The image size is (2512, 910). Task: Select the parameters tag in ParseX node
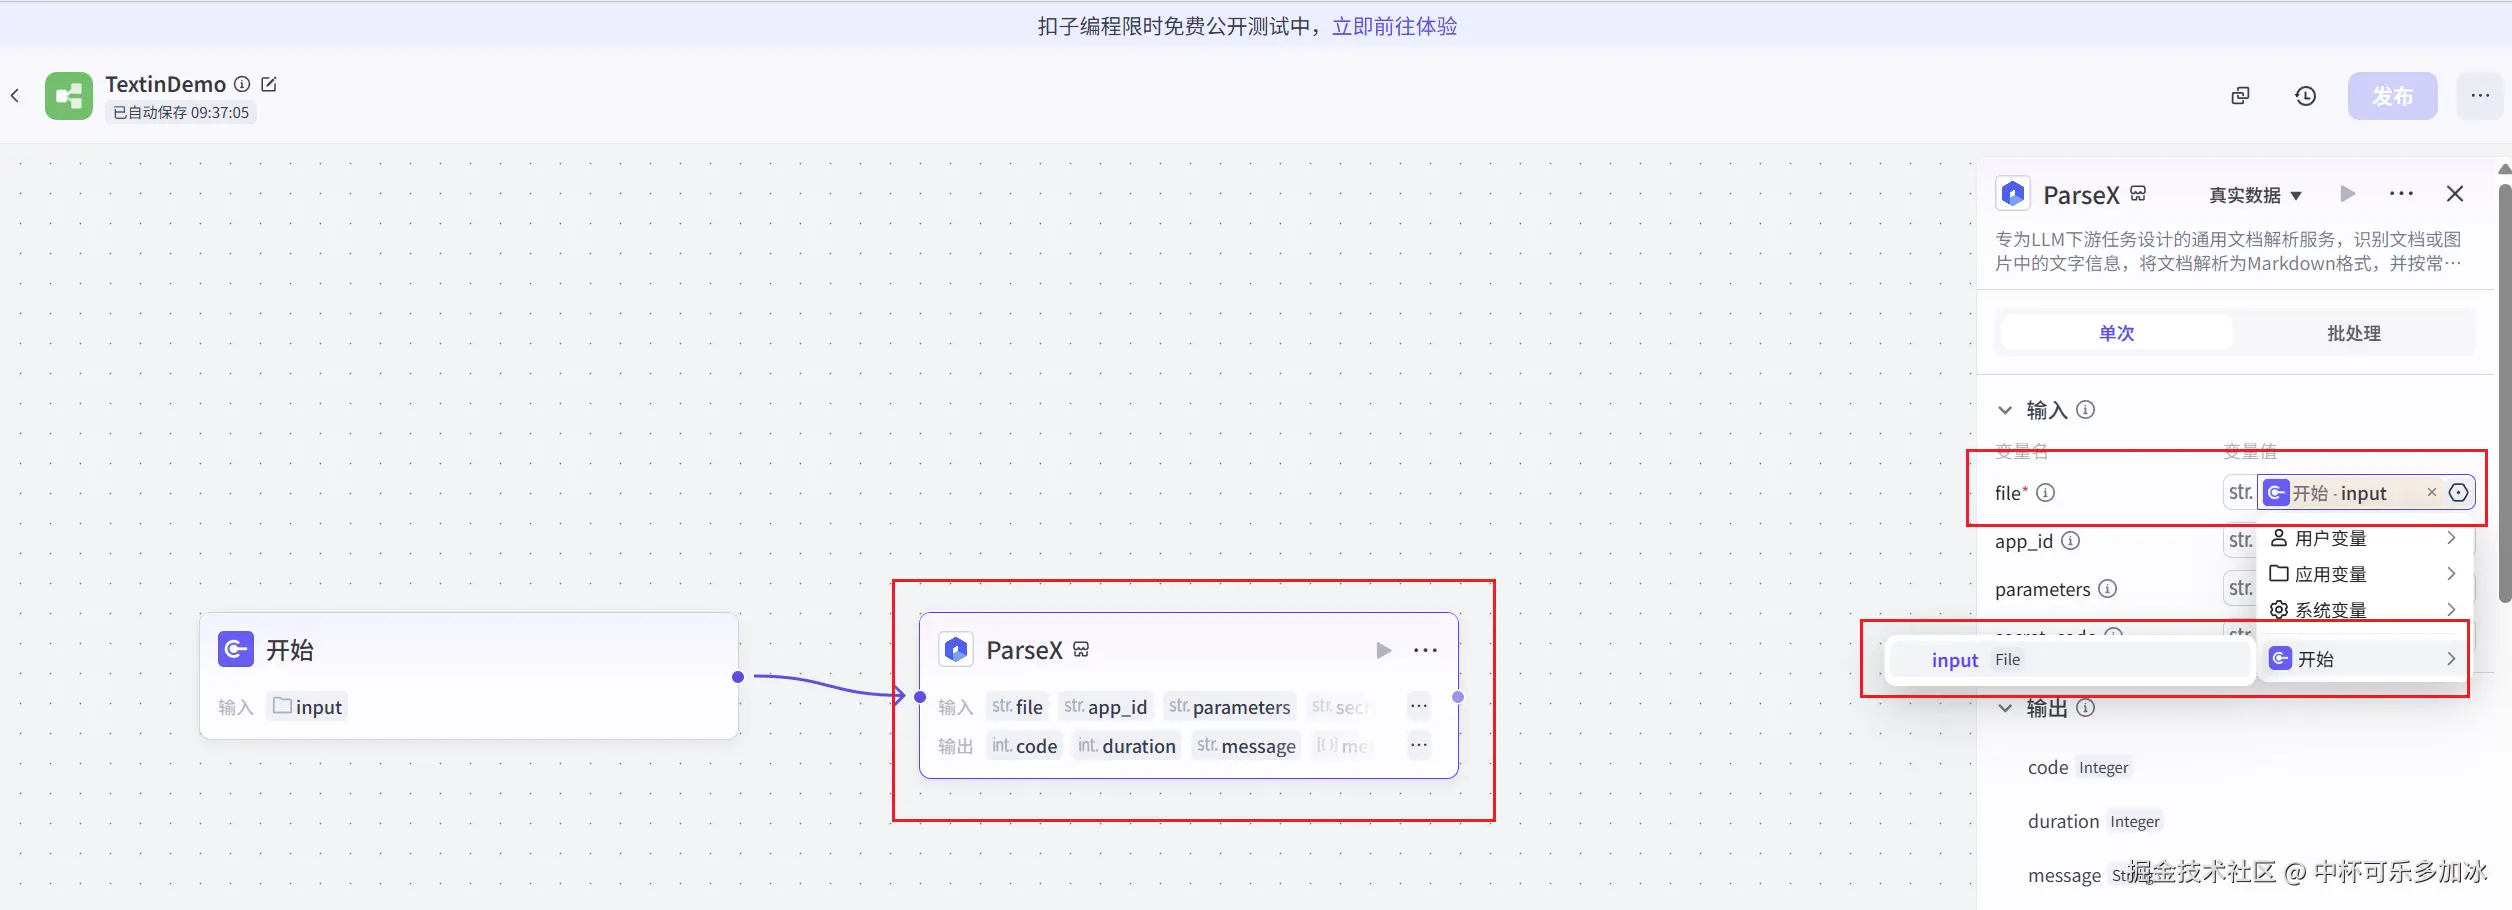pos(1229,707)
